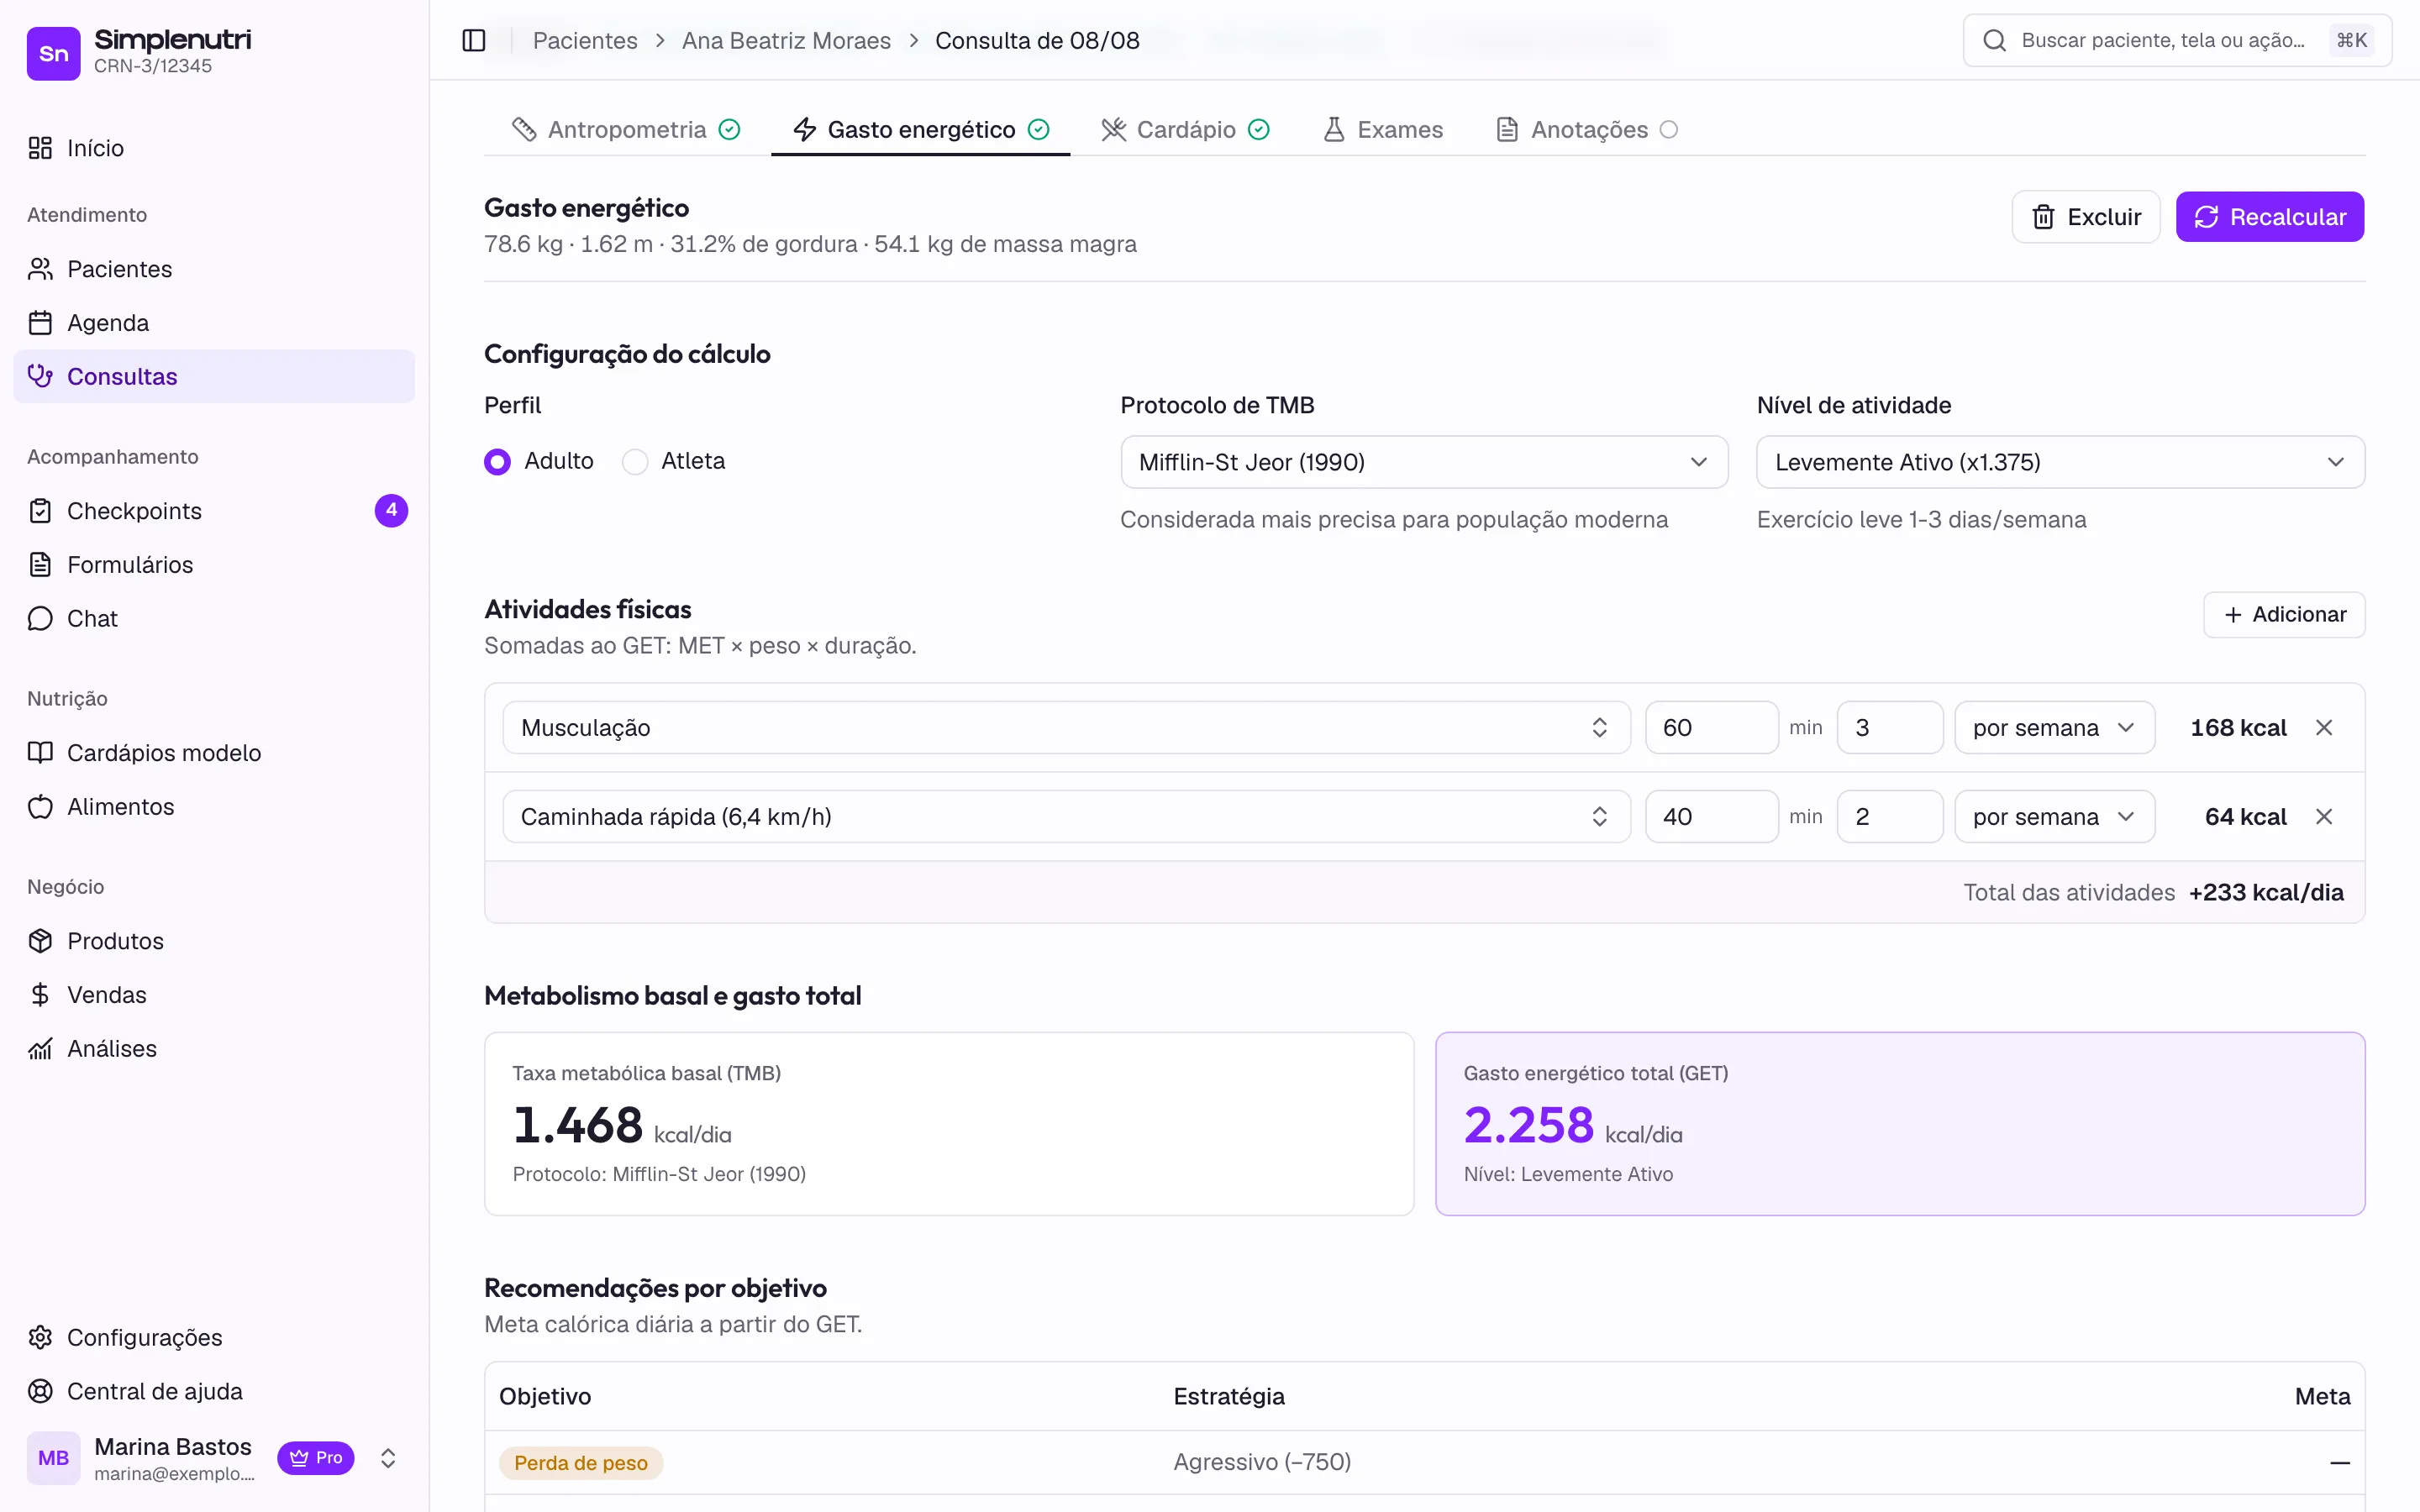Open the Agenda calendar

point(214,323)
